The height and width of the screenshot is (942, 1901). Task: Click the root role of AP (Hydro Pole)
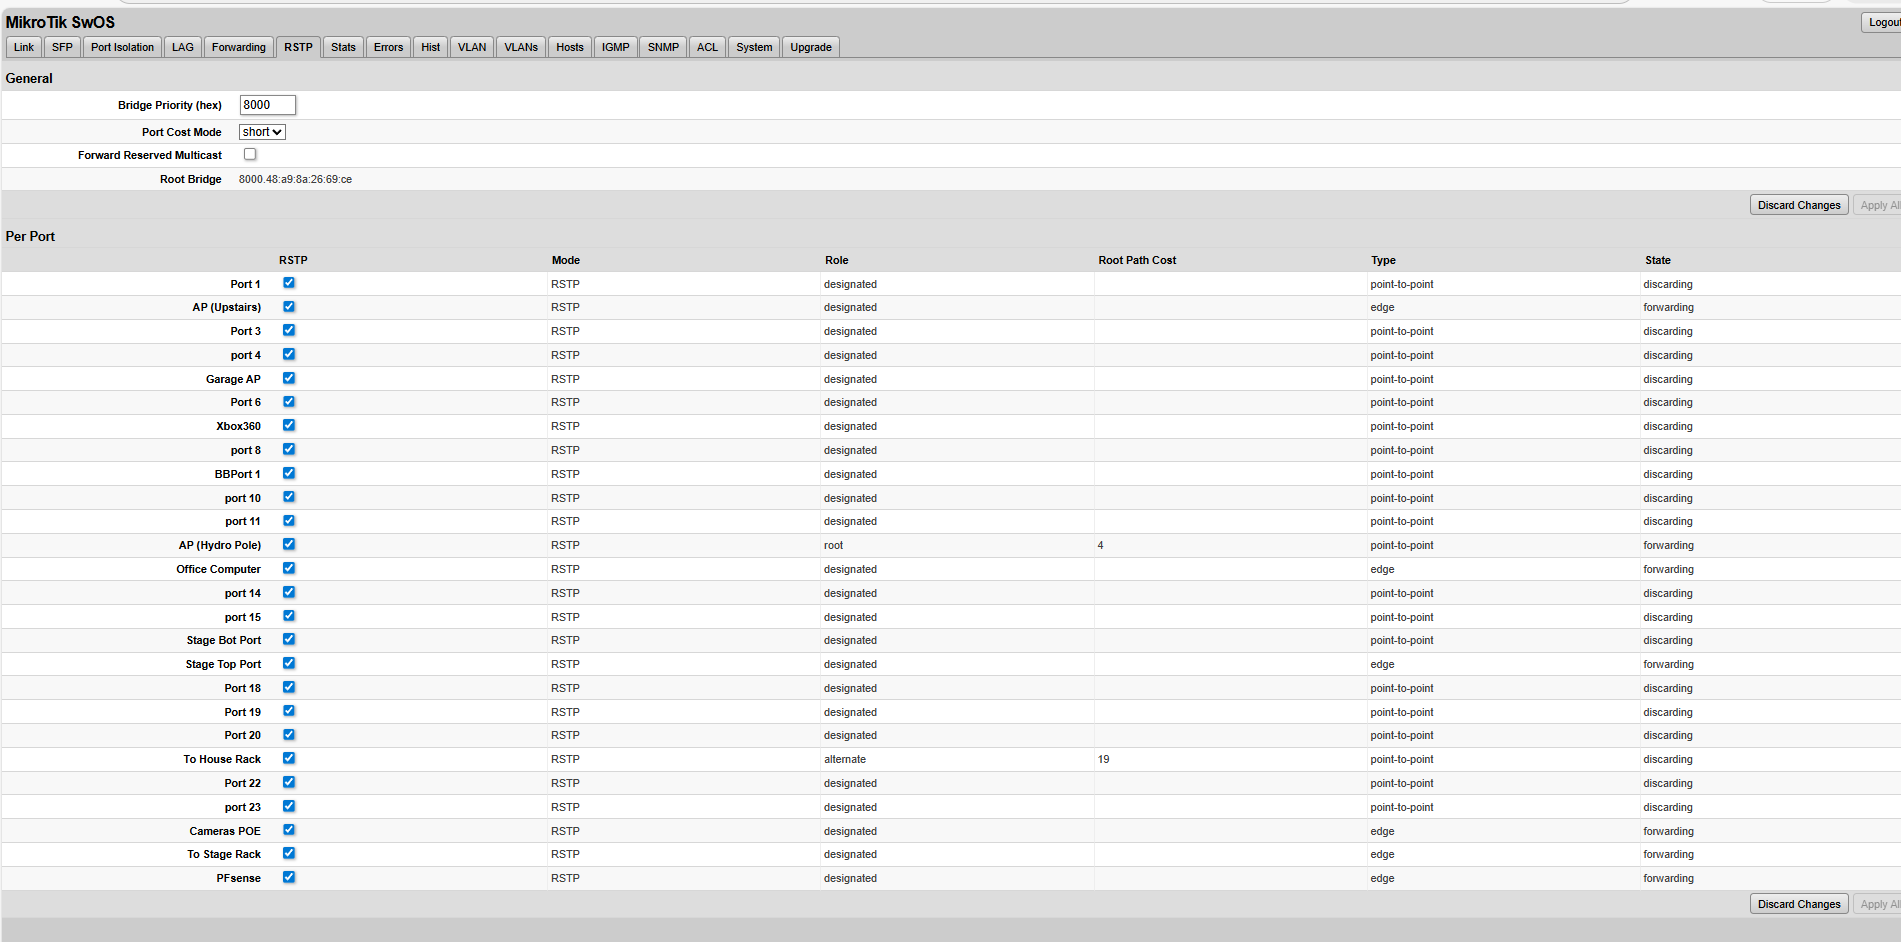pyautogui.click(x=834, y=546)
